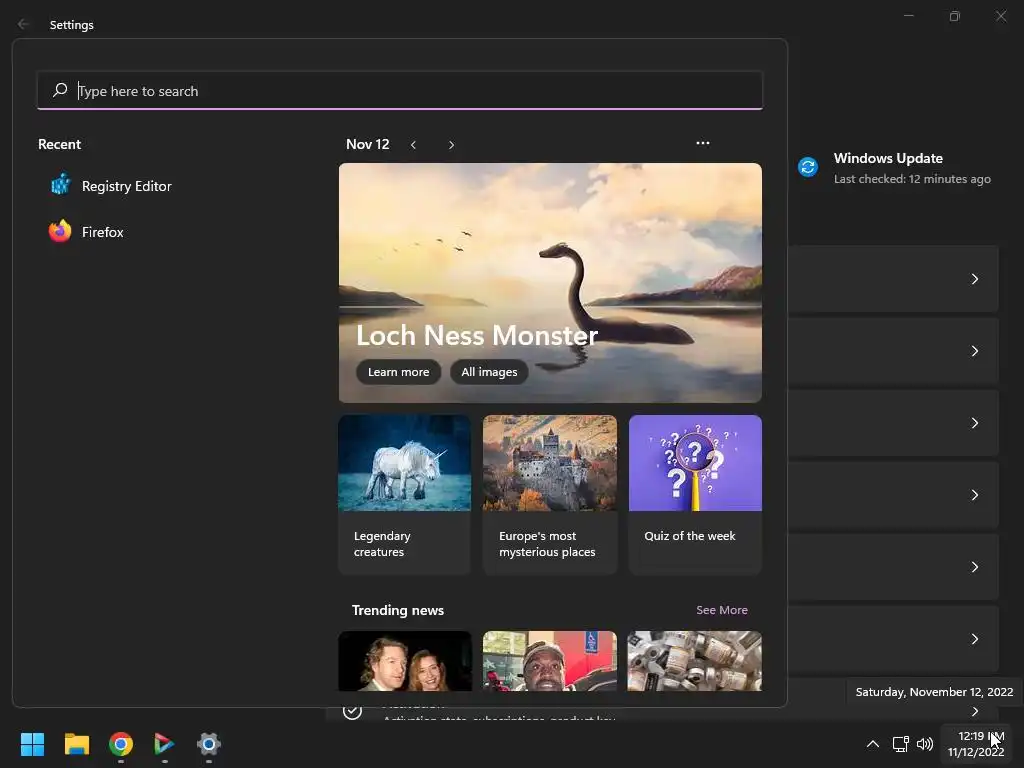Click the Trending news heading

pos(398,610)
